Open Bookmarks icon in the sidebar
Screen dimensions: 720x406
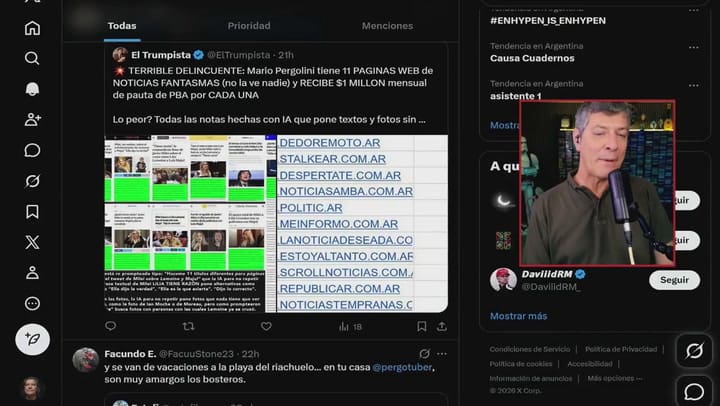point(32,212)
